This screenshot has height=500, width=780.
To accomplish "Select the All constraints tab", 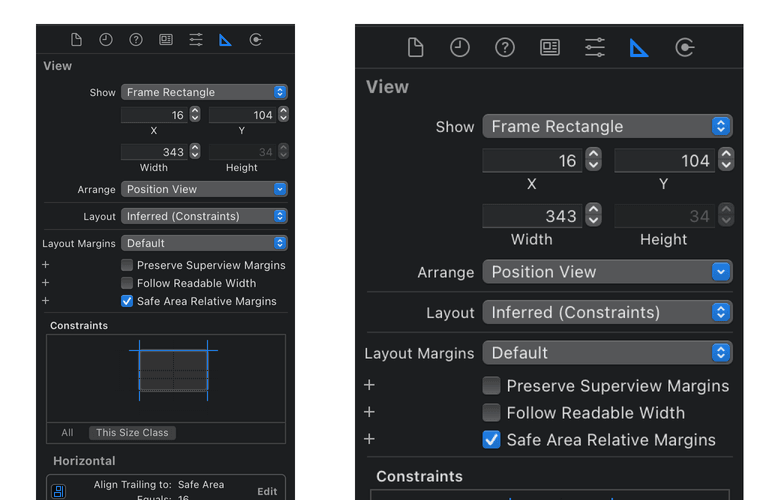I will click(67, 433).
